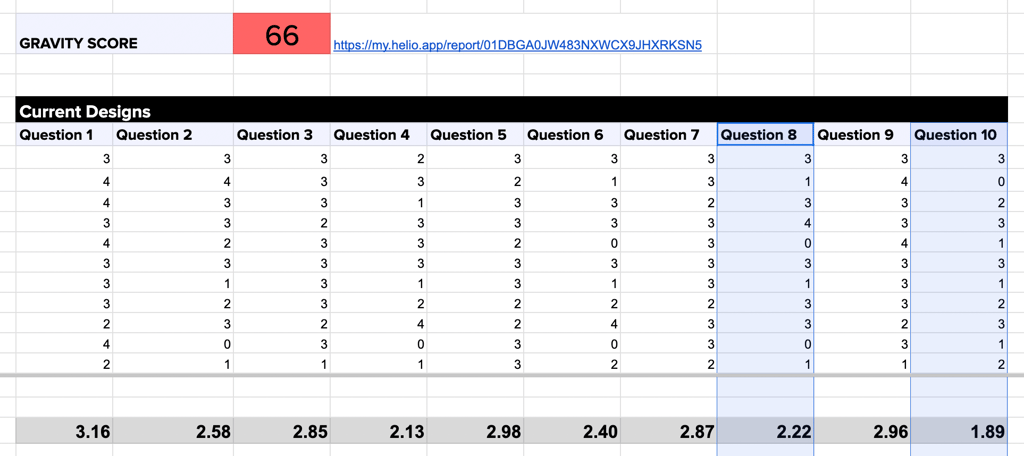This screenshot has width=1024, height=456.
Task: Click the 2.87 average under Question 7
Action: click(x=669, y=431)
